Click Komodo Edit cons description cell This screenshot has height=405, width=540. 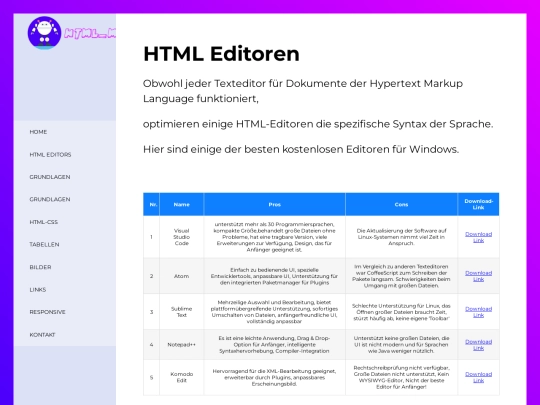click(x=402, y=377)
